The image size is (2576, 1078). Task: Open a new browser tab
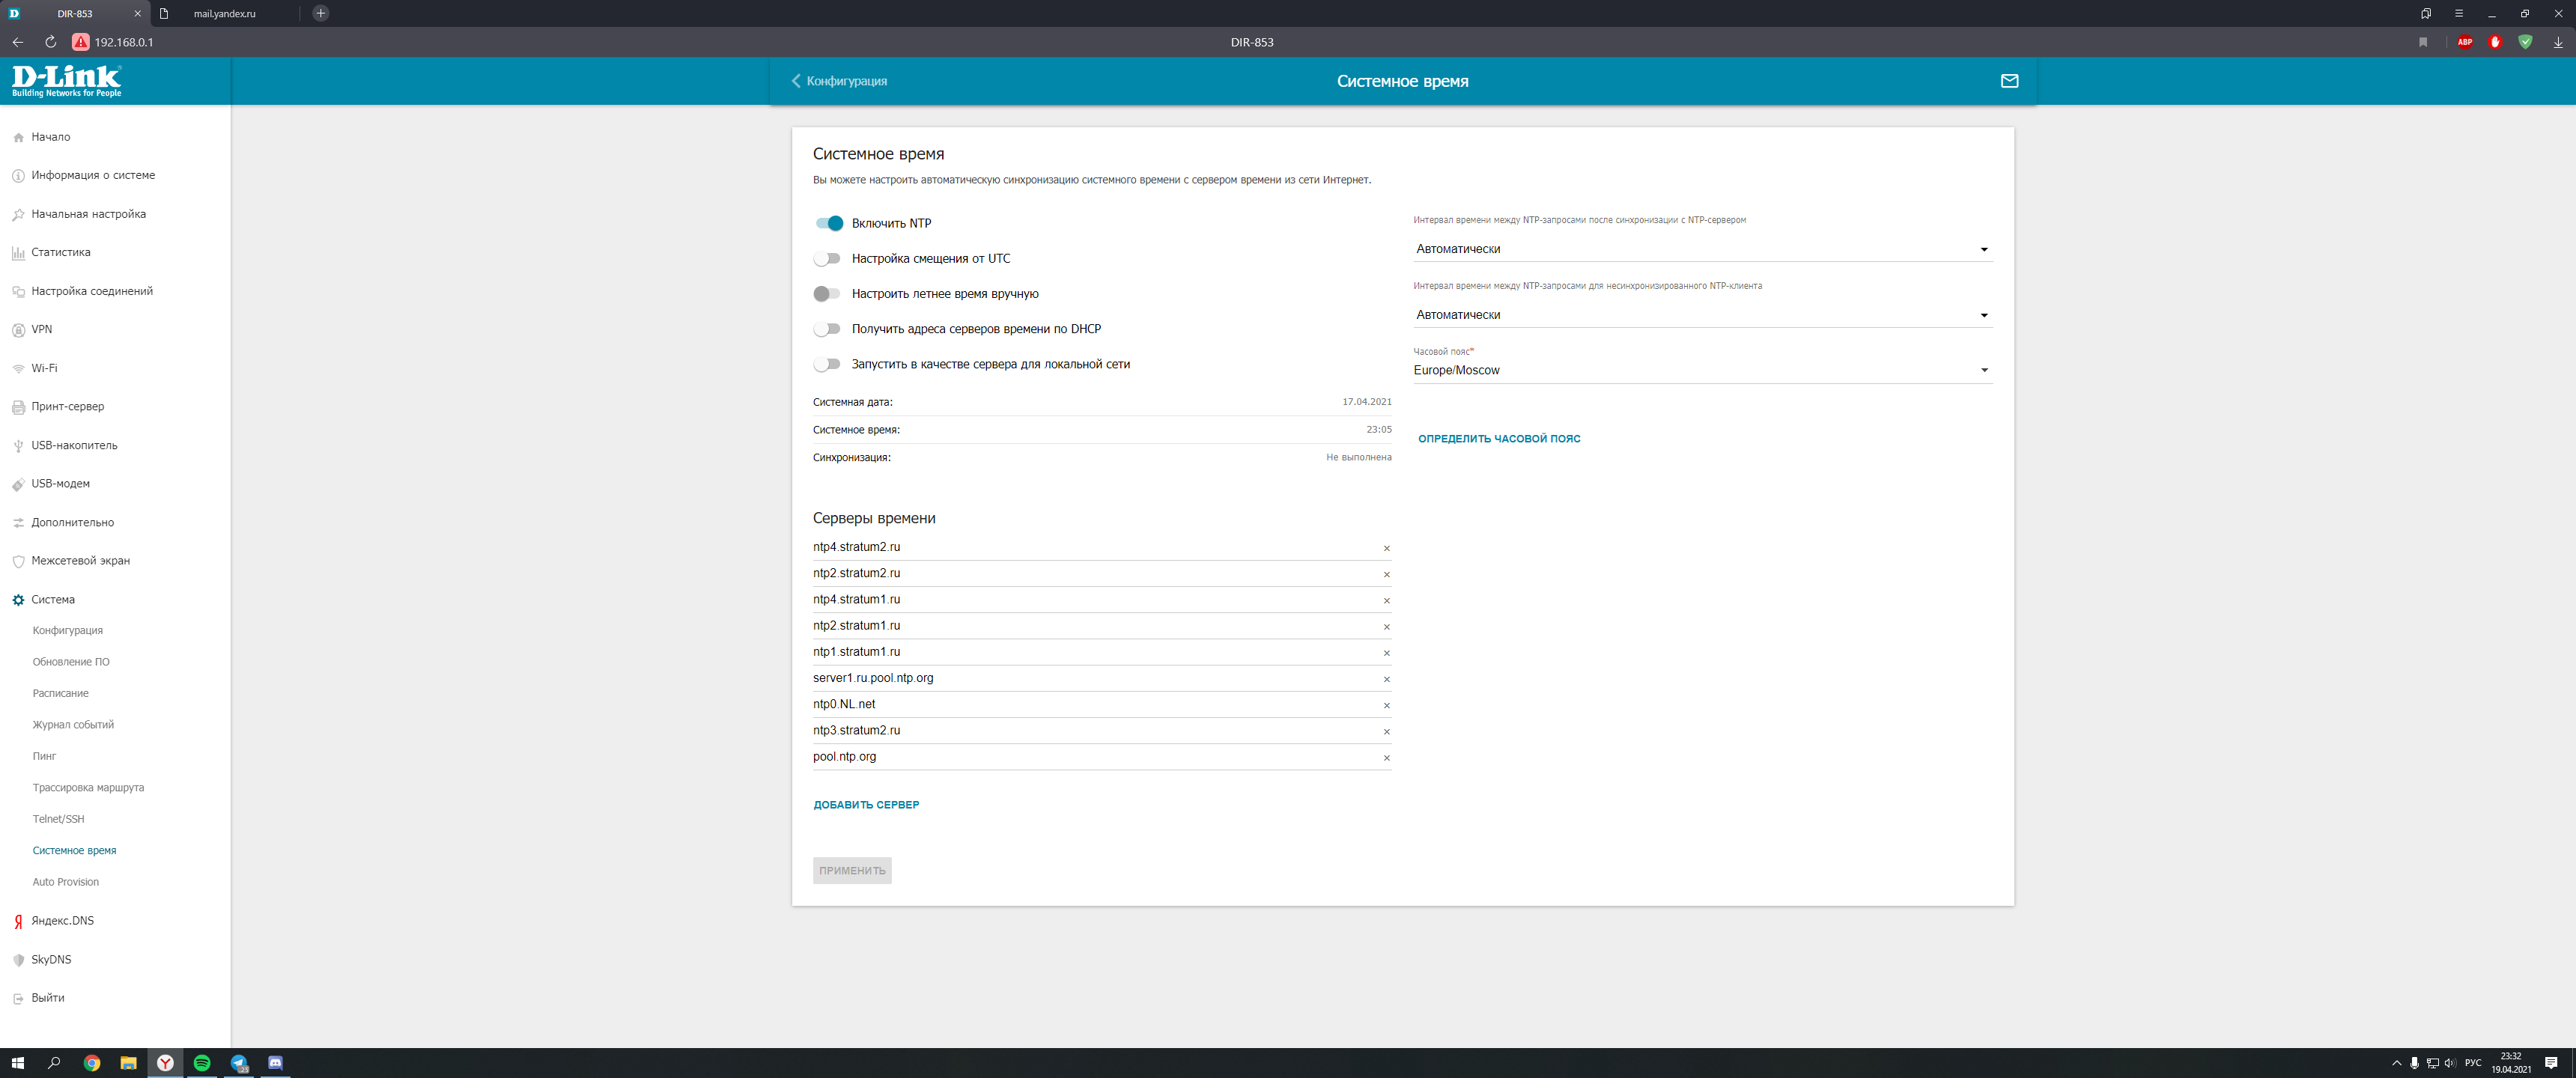(320, 13)
